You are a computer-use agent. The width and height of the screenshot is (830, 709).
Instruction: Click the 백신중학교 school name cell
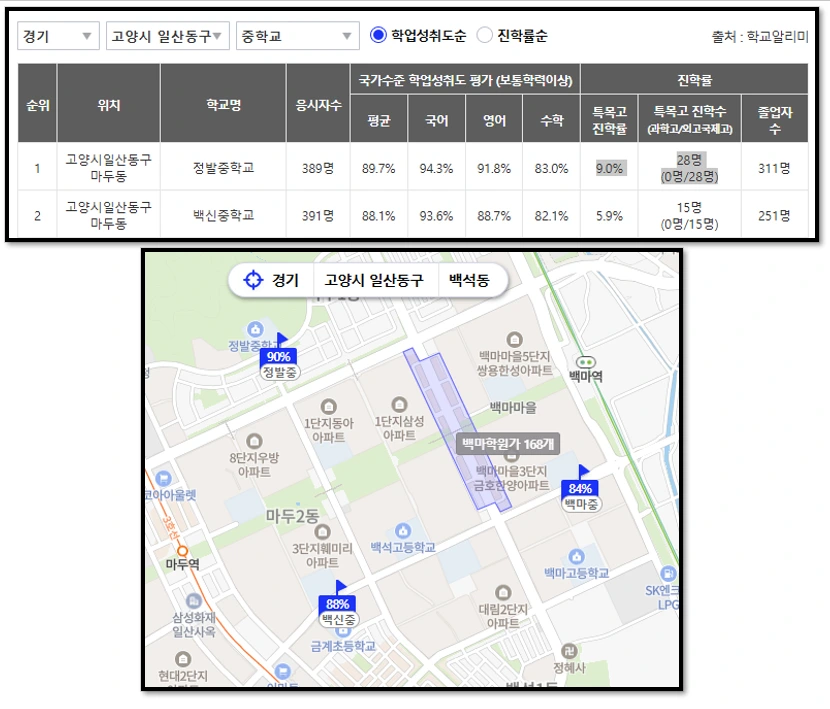(x=223, y=215)
